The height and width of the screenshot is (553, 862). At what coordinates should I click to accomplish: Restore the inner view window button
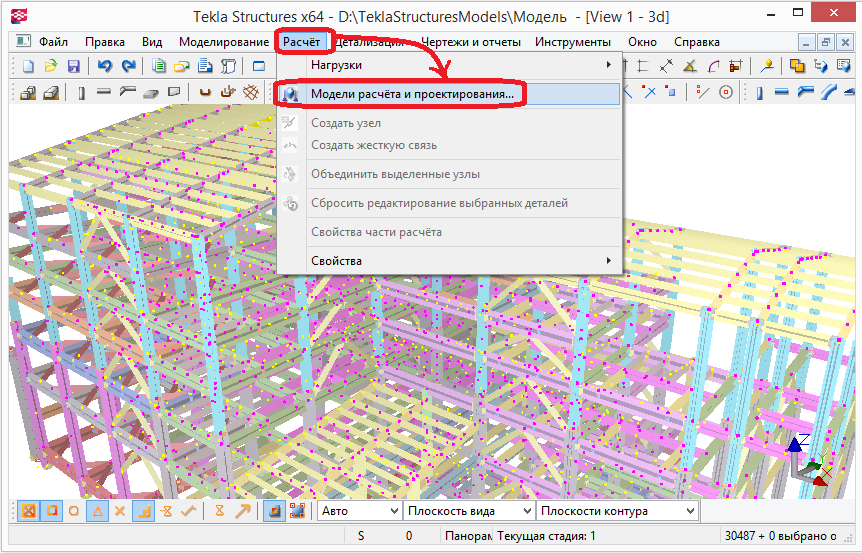825,42
